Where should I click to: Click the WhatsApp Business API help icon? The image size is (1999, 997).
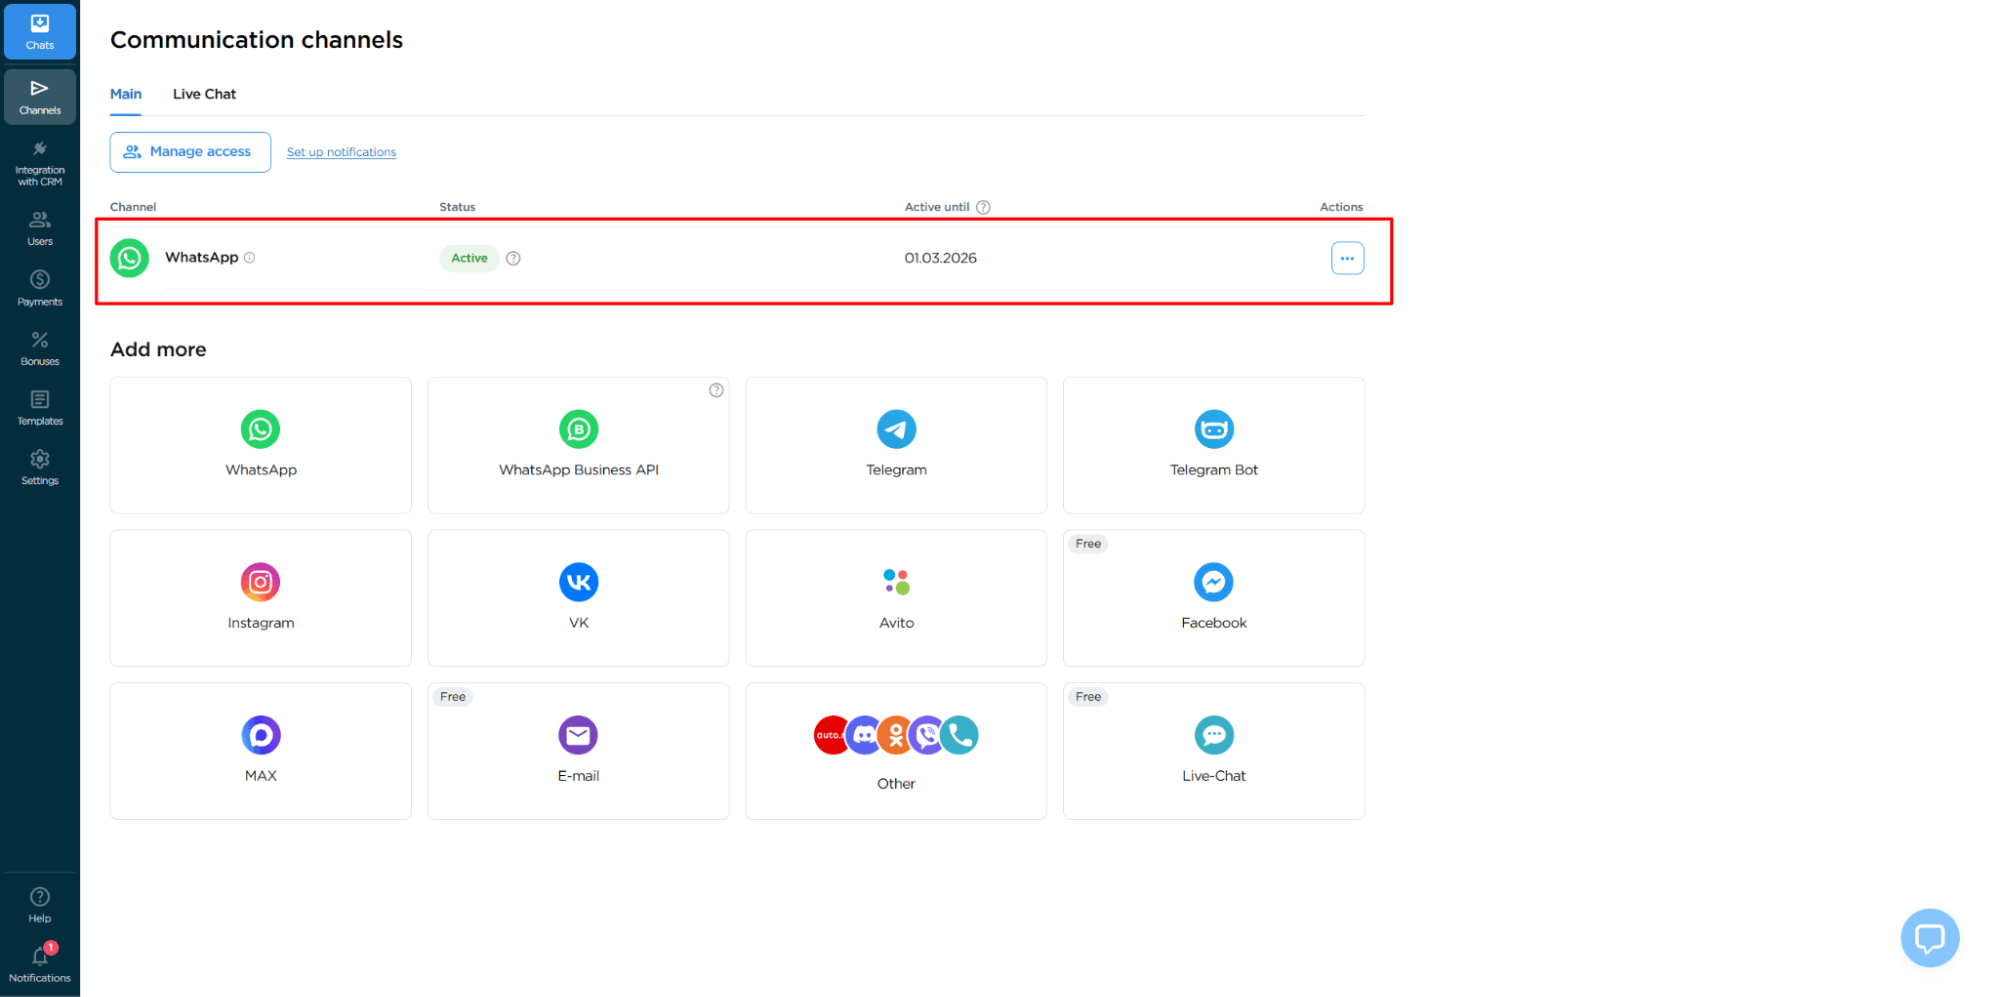[x=716, y=390]
